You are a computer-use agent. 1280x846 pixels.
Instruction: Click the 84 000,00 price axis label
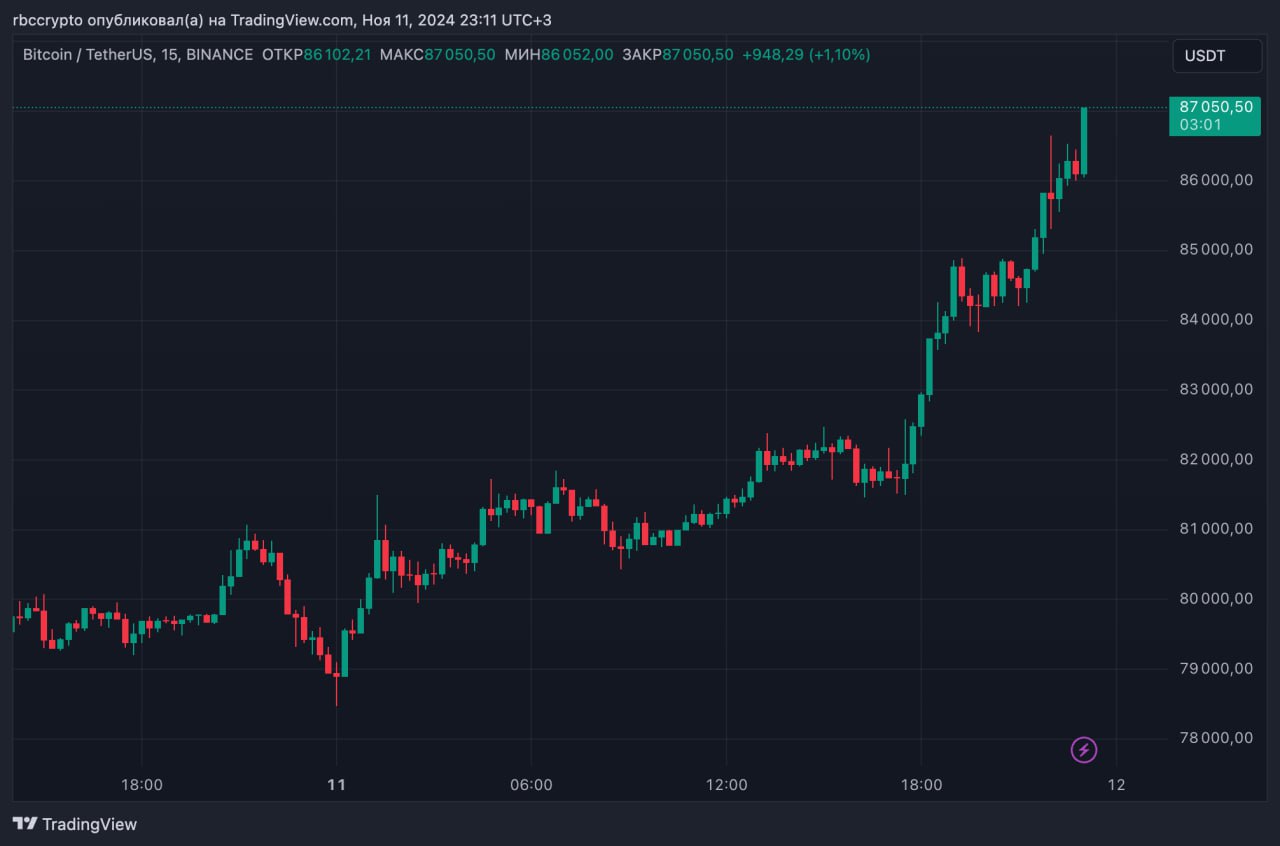(x=1216, y=320)
